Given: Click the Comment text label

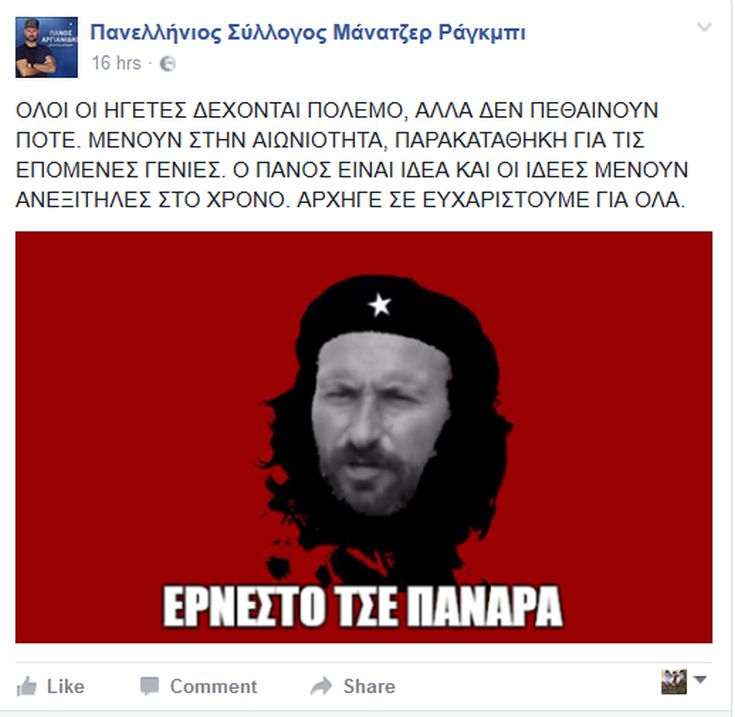Looking at the screenshot, I should 213,687.
